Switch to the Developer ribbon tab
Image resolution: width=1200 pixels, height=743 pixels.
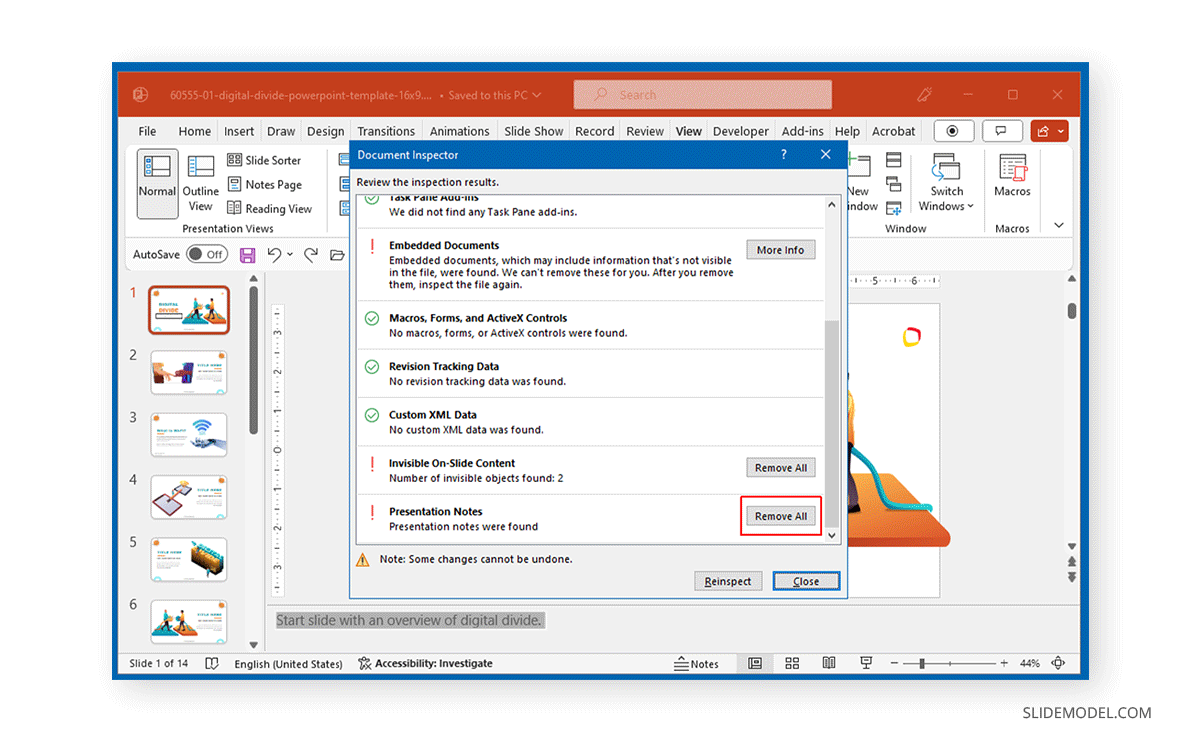[x=740, y=131]
